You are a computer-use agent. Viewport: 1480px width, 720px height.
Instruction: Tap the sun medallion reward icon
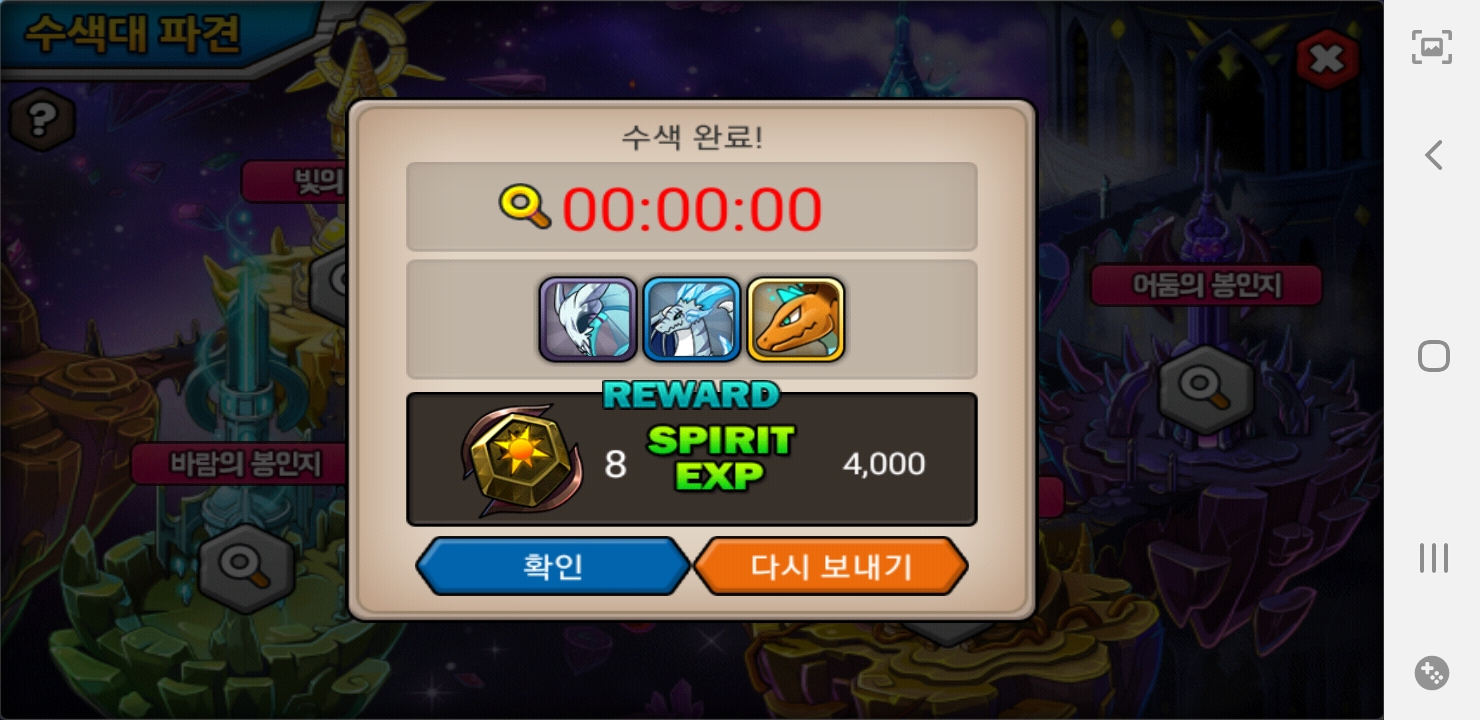click(521, 461)
